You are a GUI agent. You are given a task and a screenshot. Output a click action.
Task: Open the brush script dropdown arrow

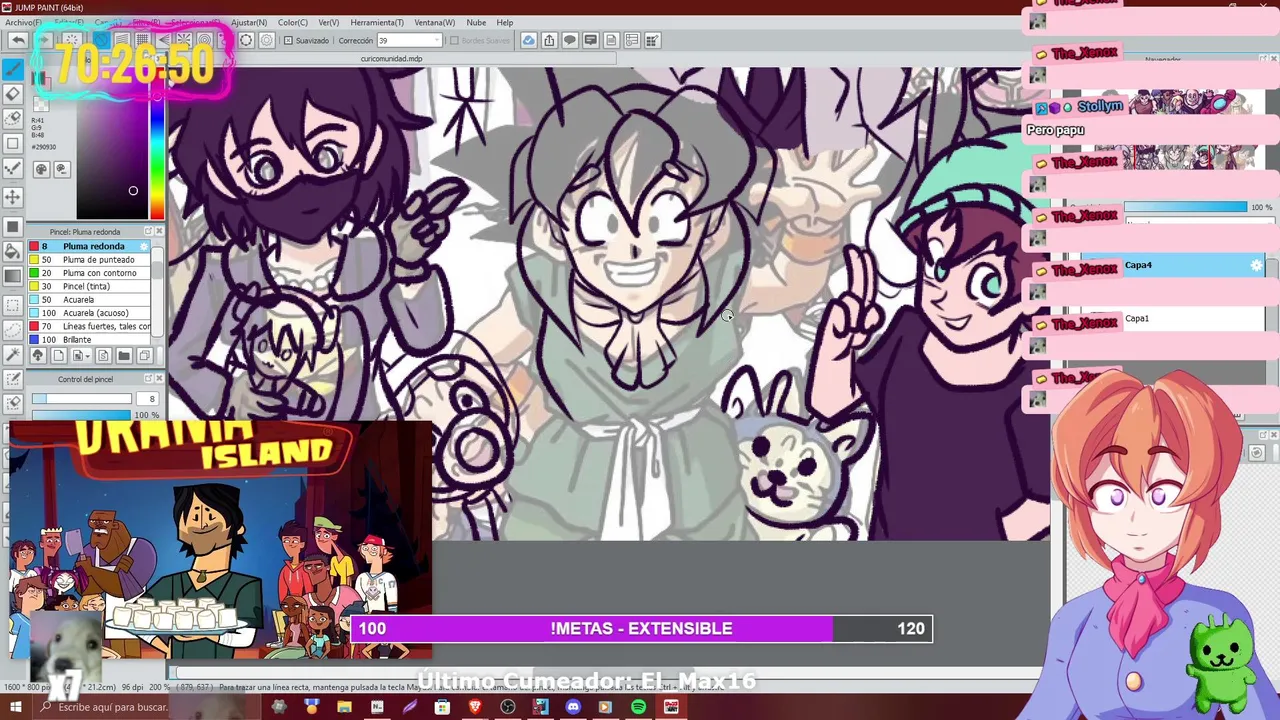coord(87,355)
